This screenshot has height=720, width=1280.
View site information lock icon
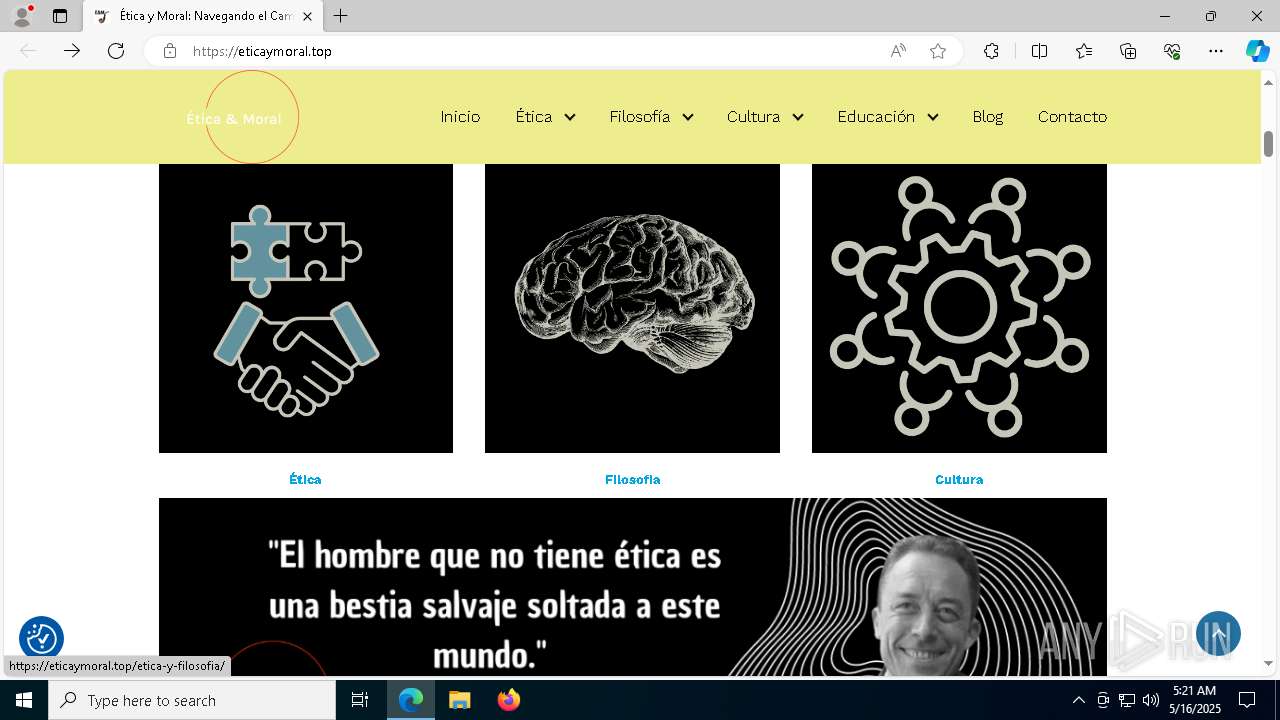[x=170, y=51]
